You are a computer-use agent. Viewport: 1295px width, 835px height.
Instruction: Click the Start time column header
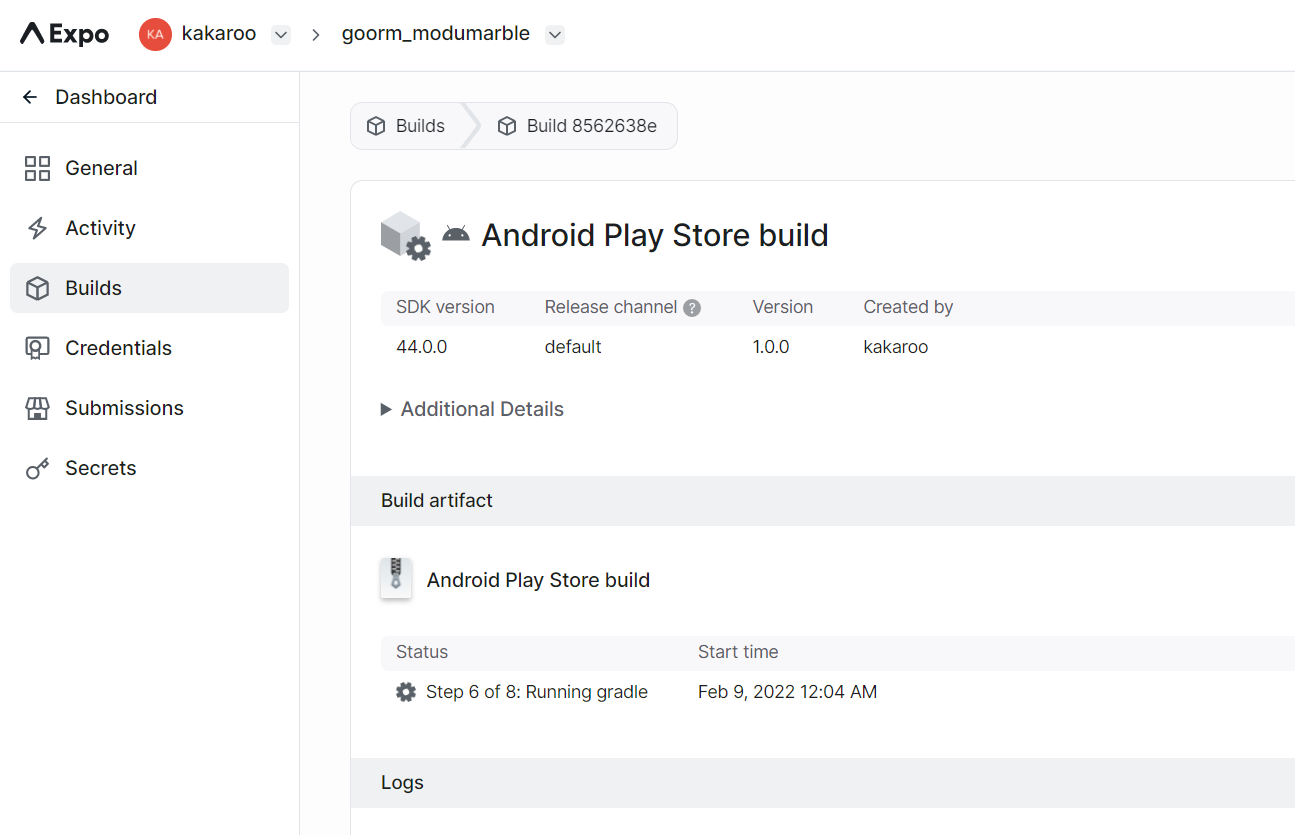[738, 652]
